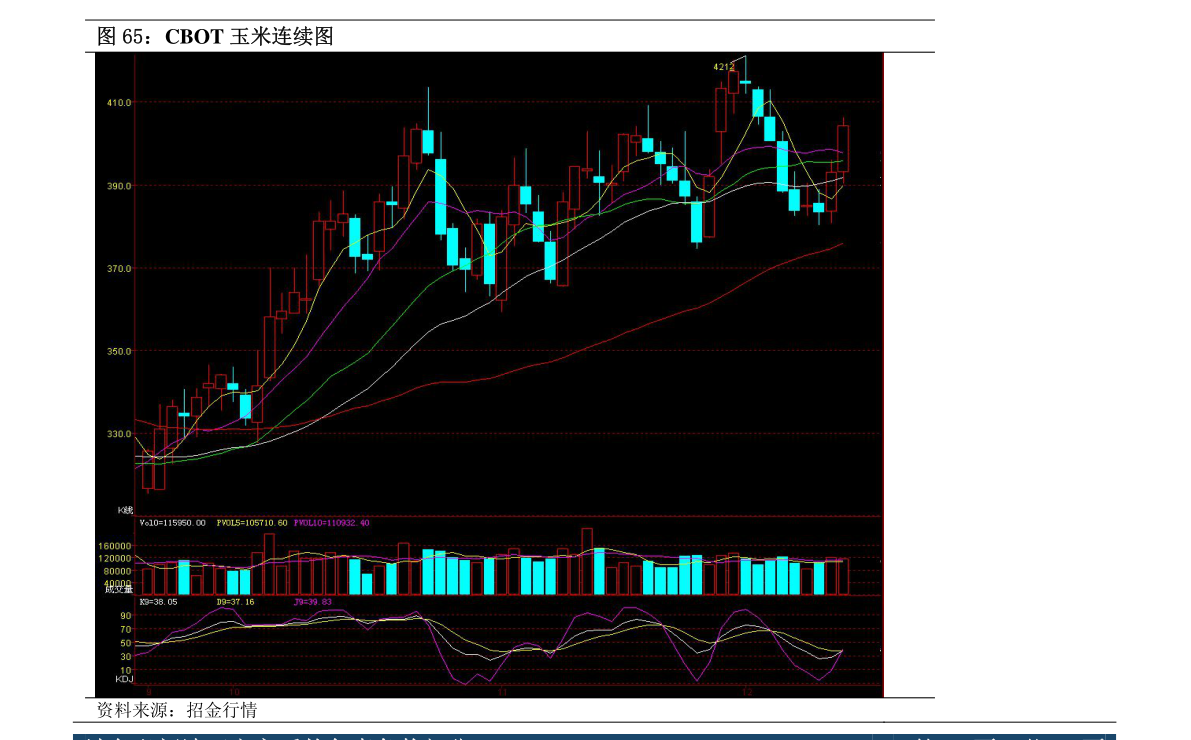Screen dimensions: 1191x740
Task: Select the KDJ indicator panel label
Action: click(x=124, y=678)
